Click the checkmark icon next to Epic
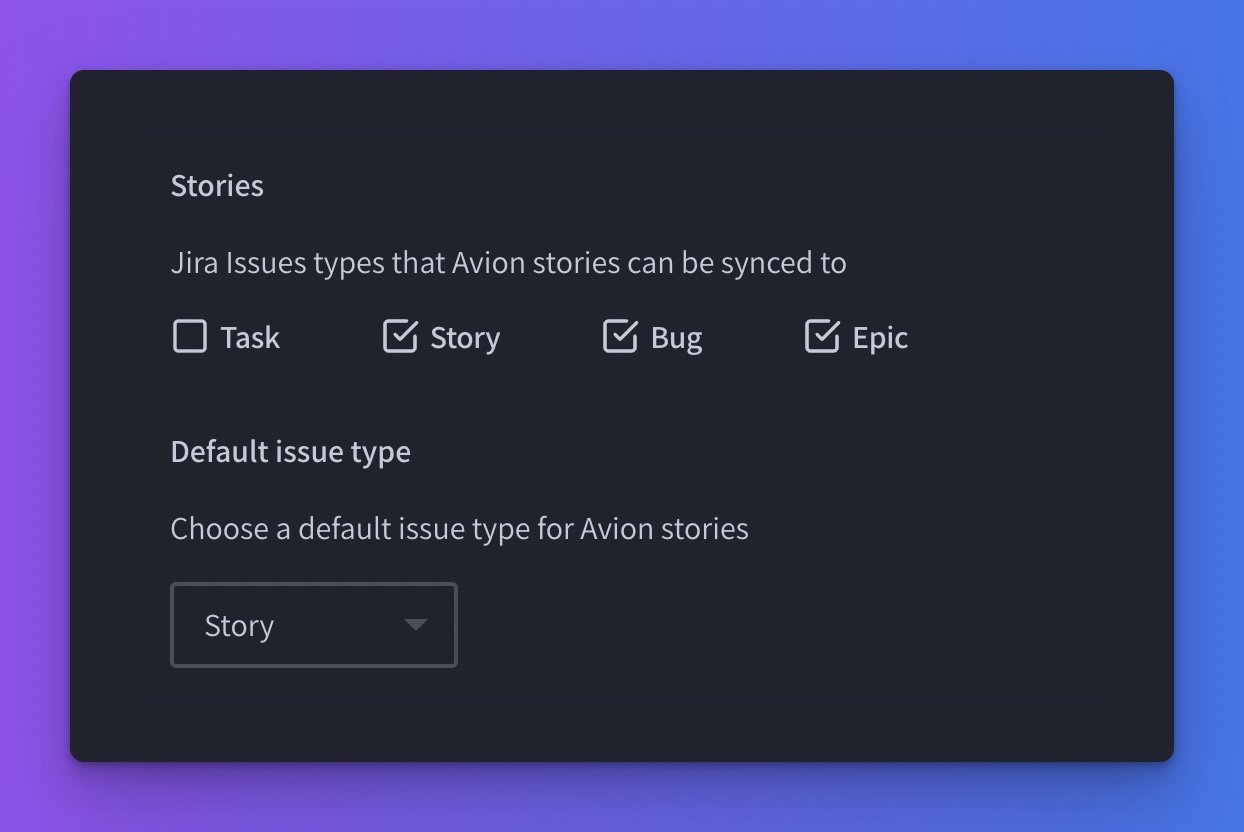 click(822, 337)
